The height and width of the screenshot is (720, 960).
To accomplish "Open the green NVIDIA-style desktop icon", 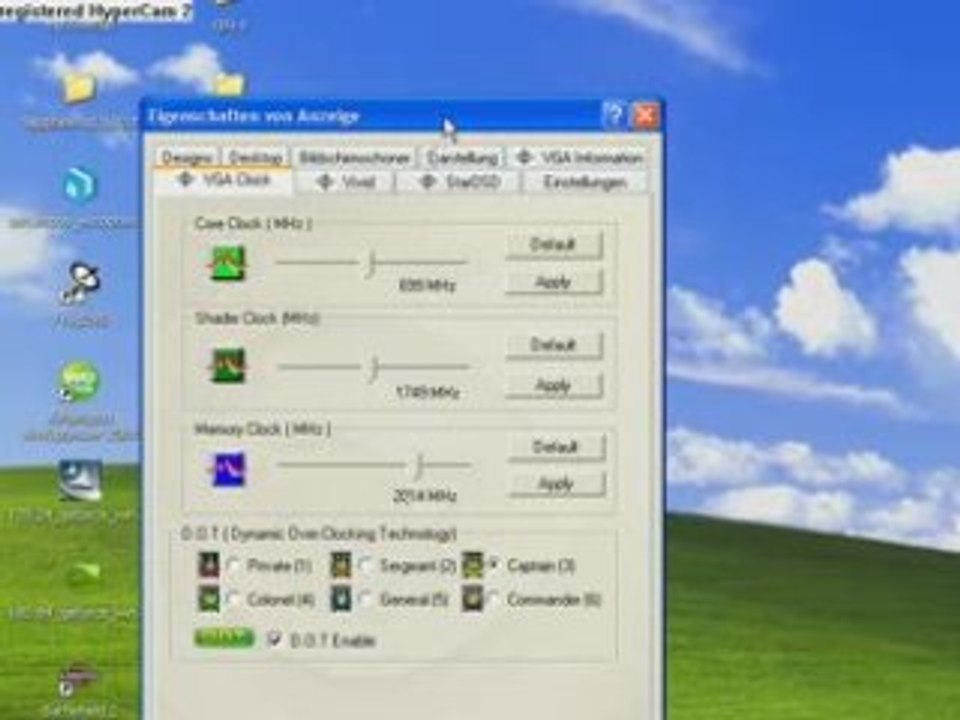I will point(83,576).
